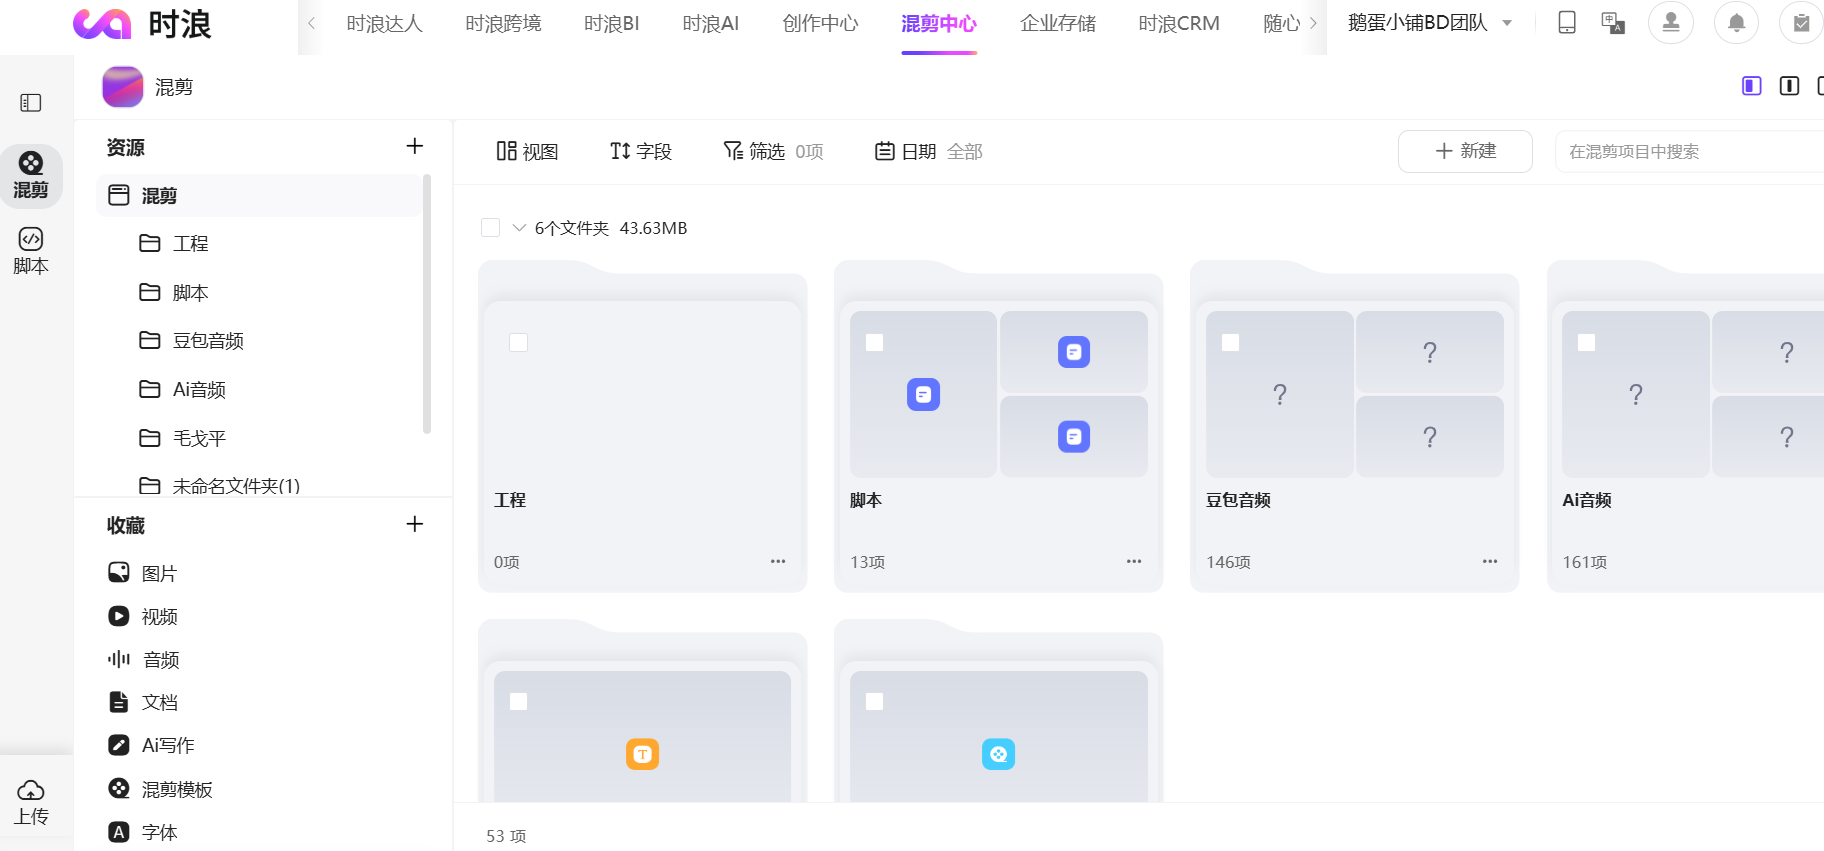The image size is (1824, 851).
Task: Check the 脚本 folder card checkbox
Action: tap(875, 343)
